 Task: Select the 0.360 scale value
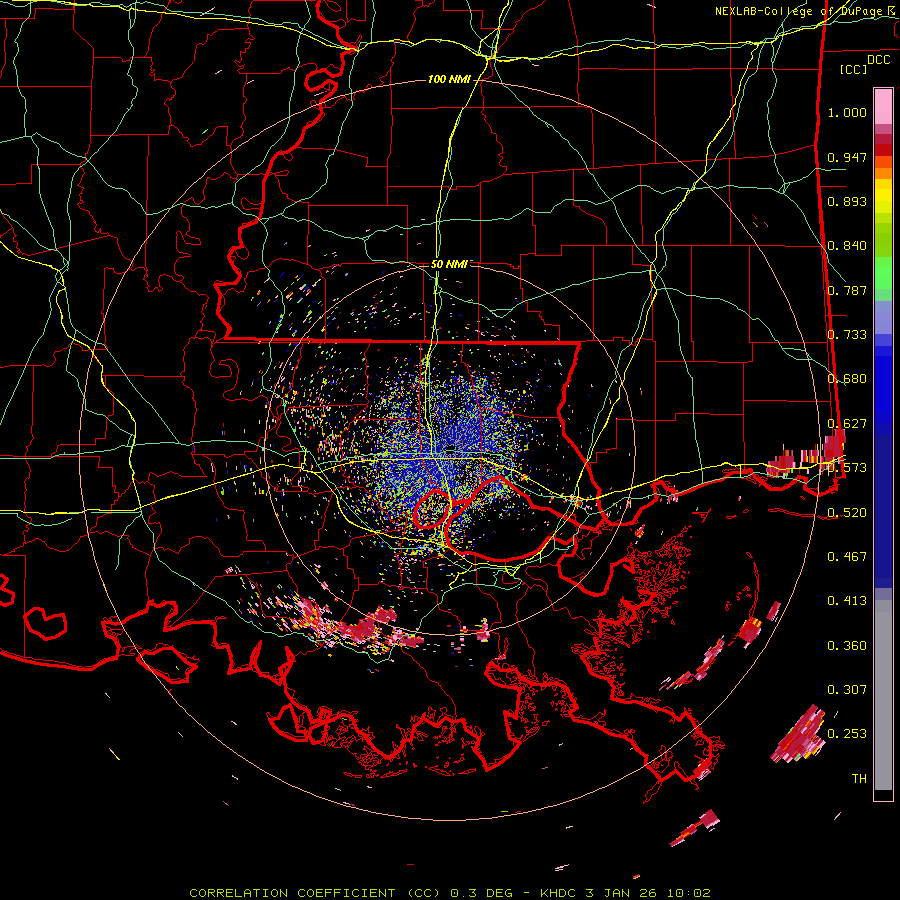pos(847,645)
